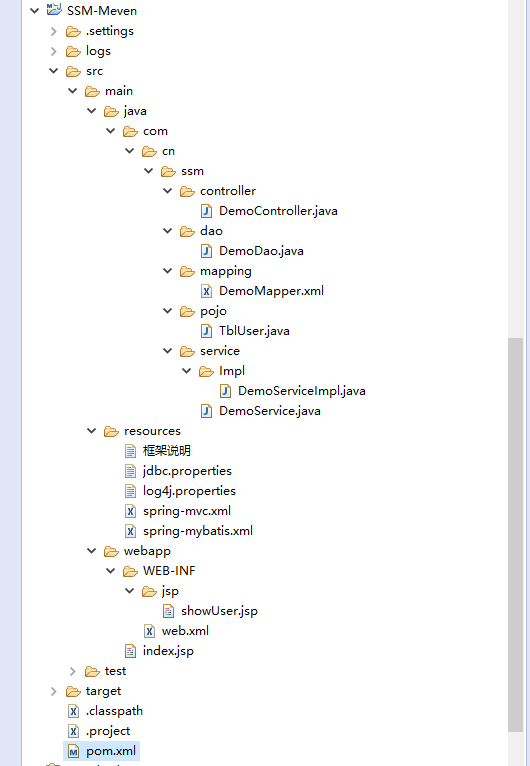Collapse the SSM-Meven project node
Image resolution: width=530 pixels, height=766 pixels.
click(34, 10)
